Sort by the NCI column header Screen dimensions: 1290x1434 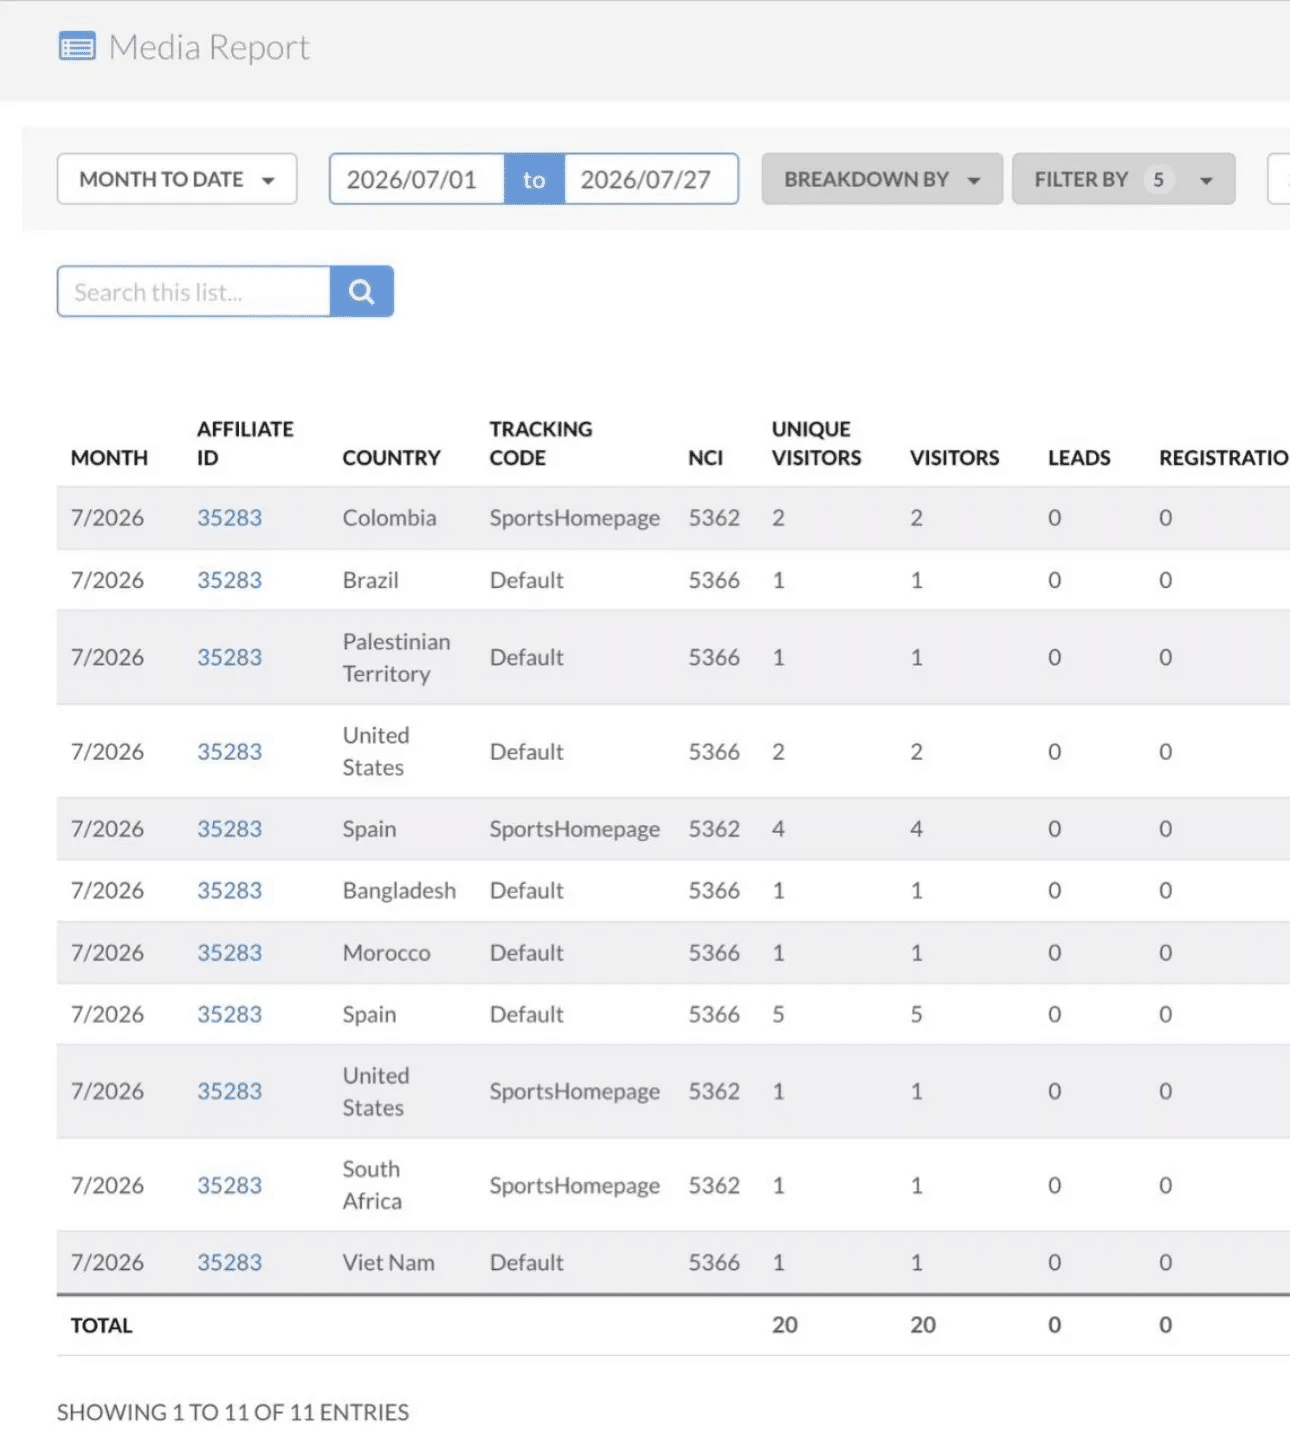[705, 458]
